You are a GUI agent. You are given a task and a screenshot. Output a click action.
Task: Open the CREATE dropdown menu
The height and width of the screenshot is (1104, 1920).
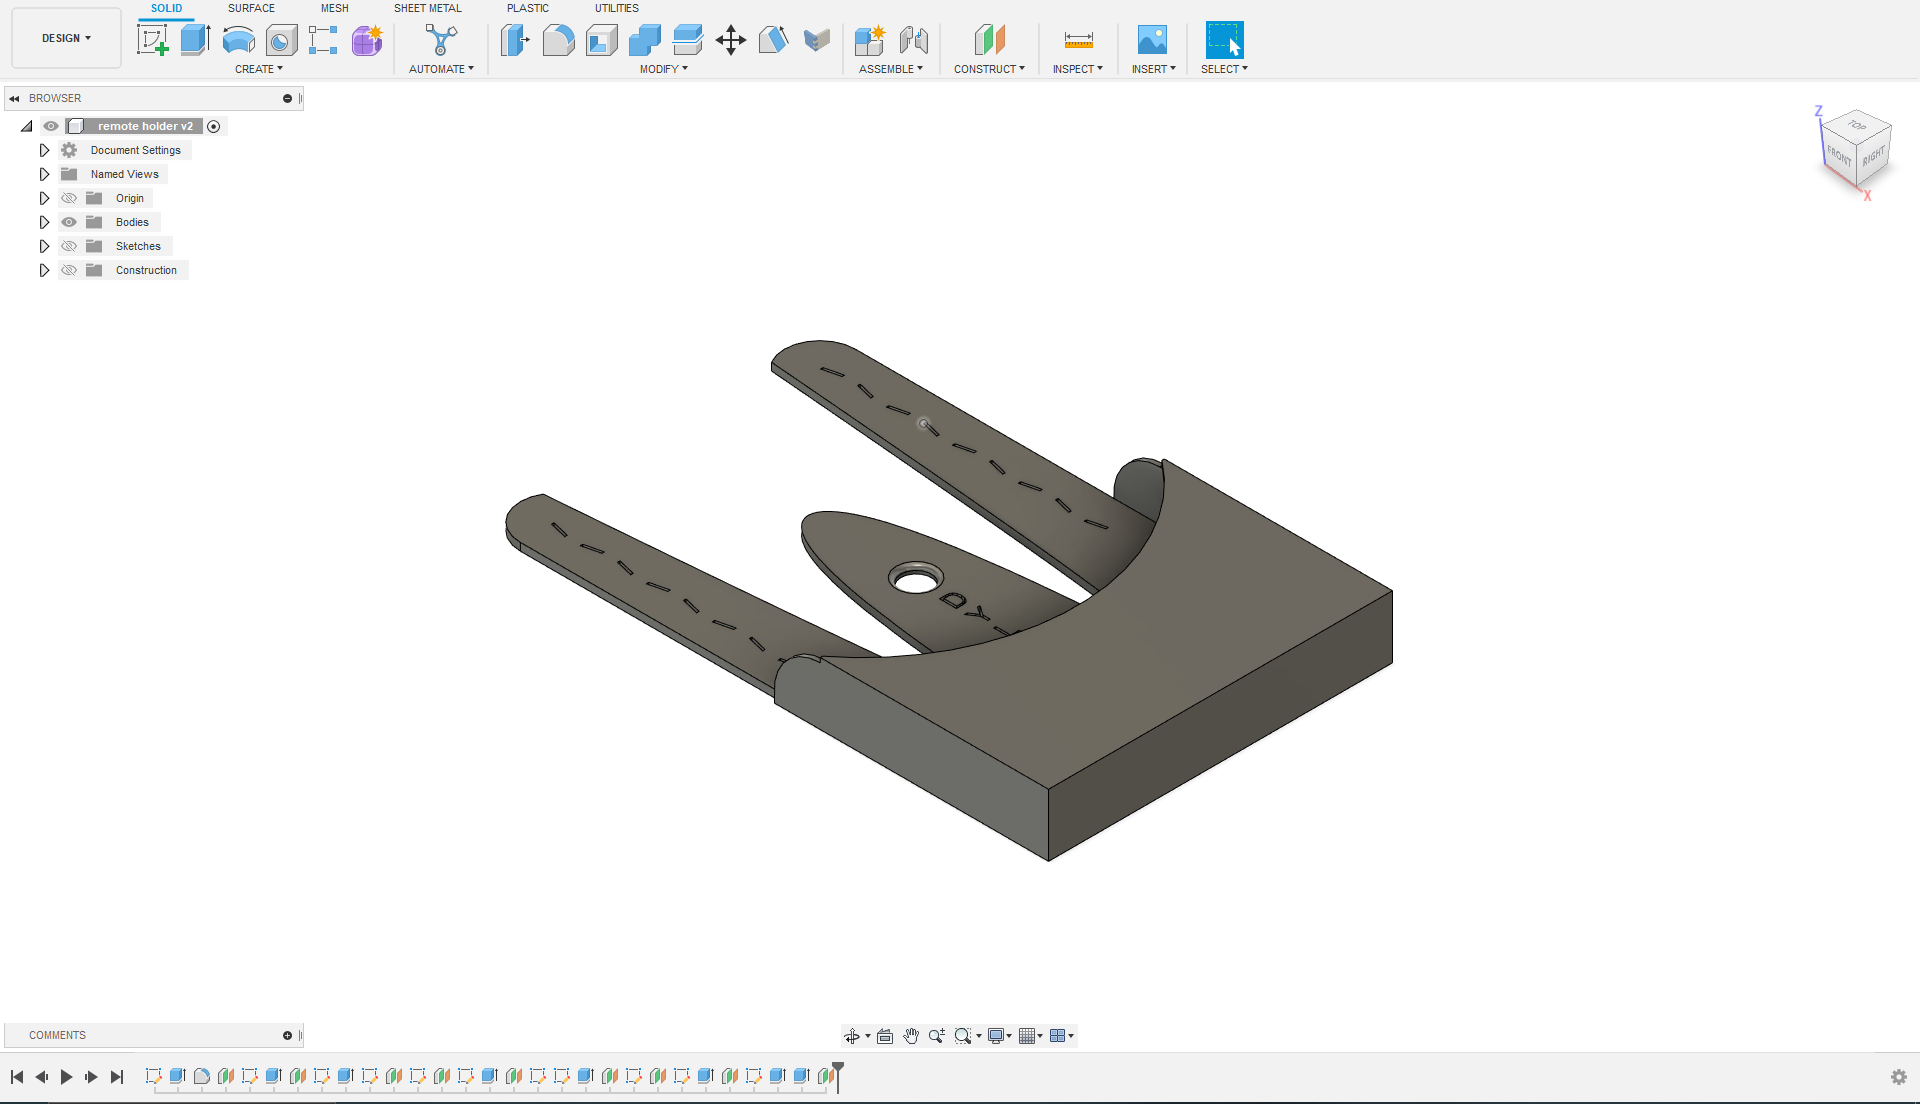pyautogui.click(x=259, y=69)
